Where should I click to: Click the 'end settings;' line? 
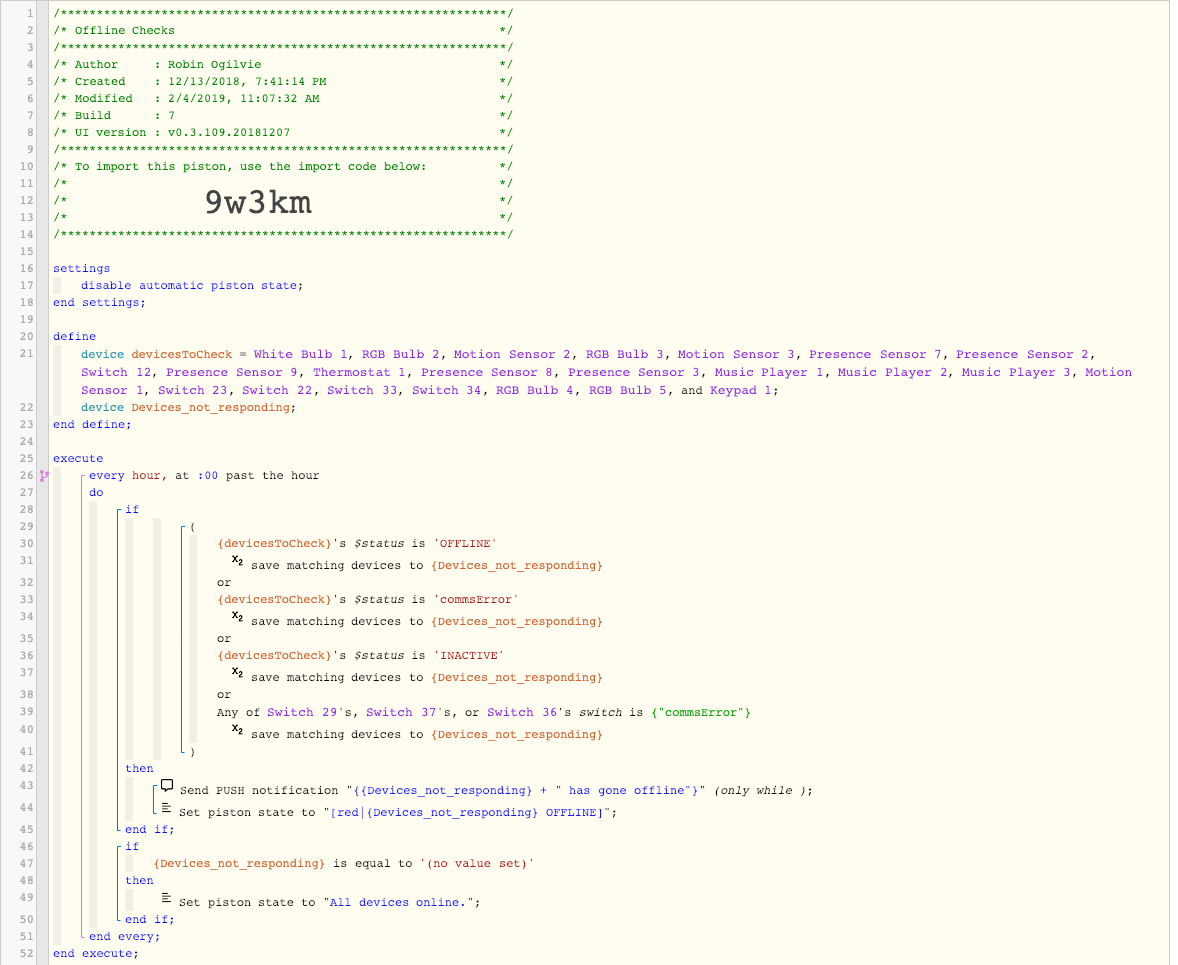[x=99, y=302]
